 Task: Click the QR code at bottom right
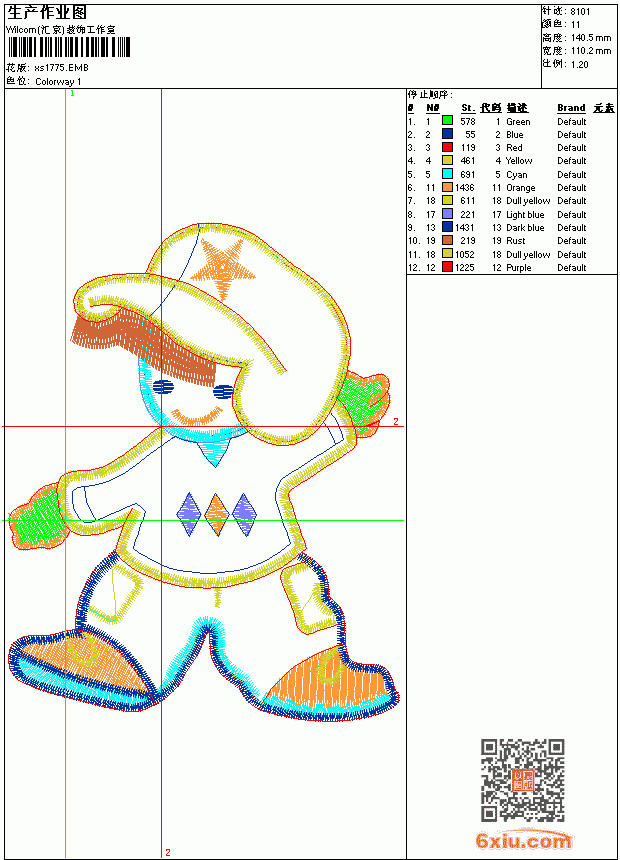[x=523, y=780]
